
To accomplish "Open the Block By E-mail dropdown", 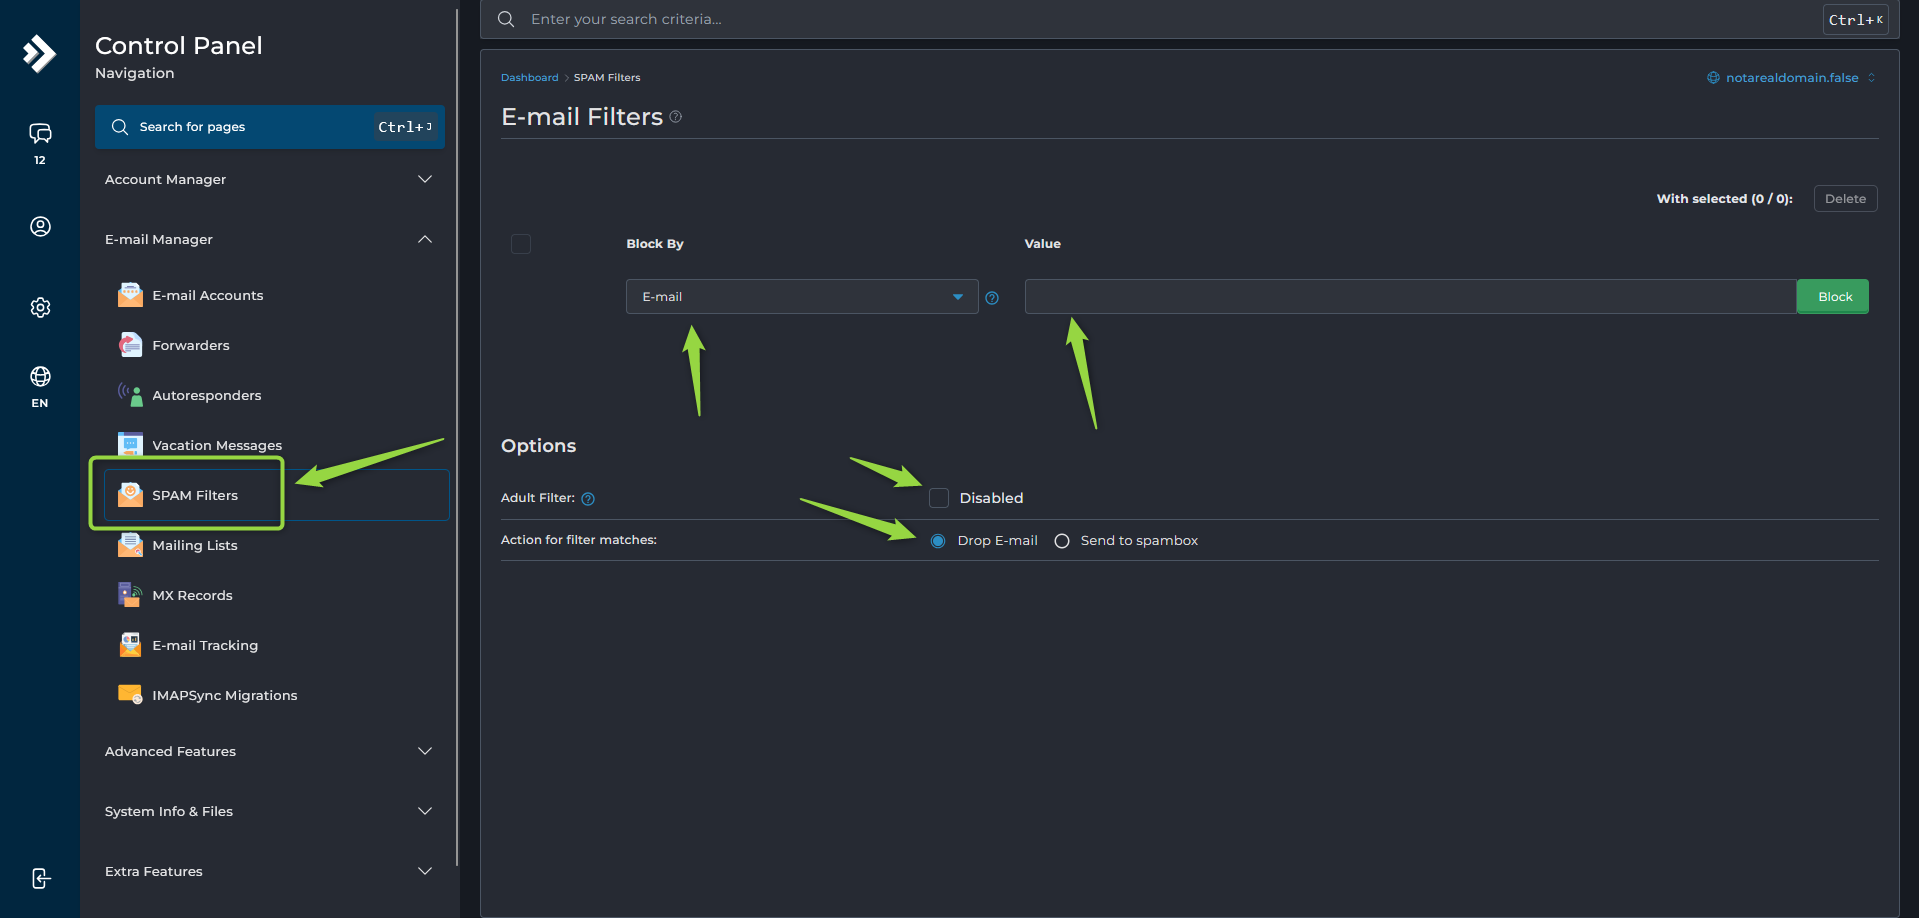I will (x=802, y=297).
